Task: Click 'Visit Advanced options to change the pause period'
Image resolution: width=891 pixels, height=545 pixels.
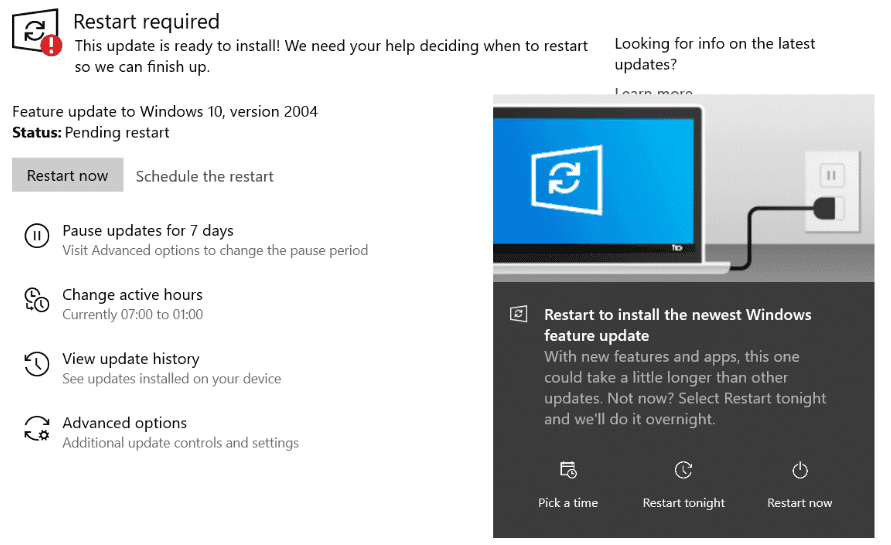Action: (x=215, y=250)
